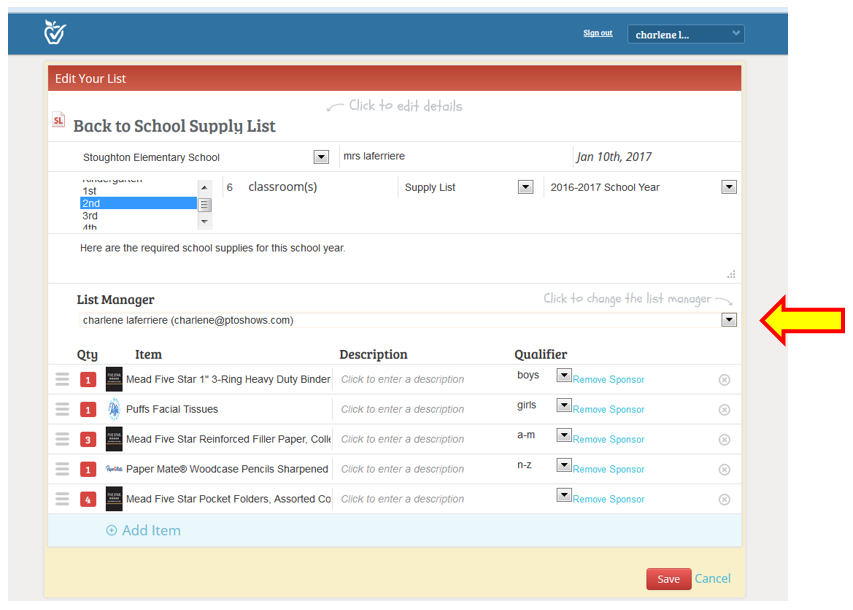
Task: Cancel editing the list
Action: [x=713, y=578]
